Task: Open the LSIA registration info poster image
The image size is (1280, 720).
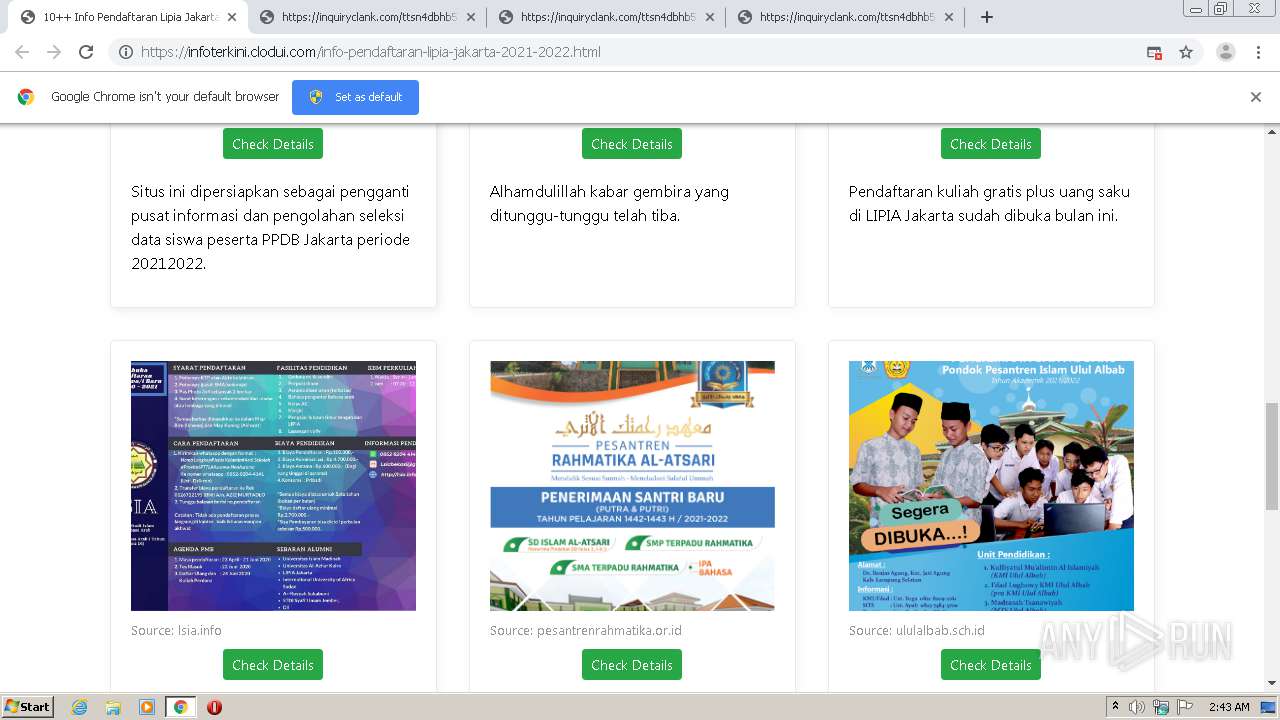Action: click(x=273, y=486)
